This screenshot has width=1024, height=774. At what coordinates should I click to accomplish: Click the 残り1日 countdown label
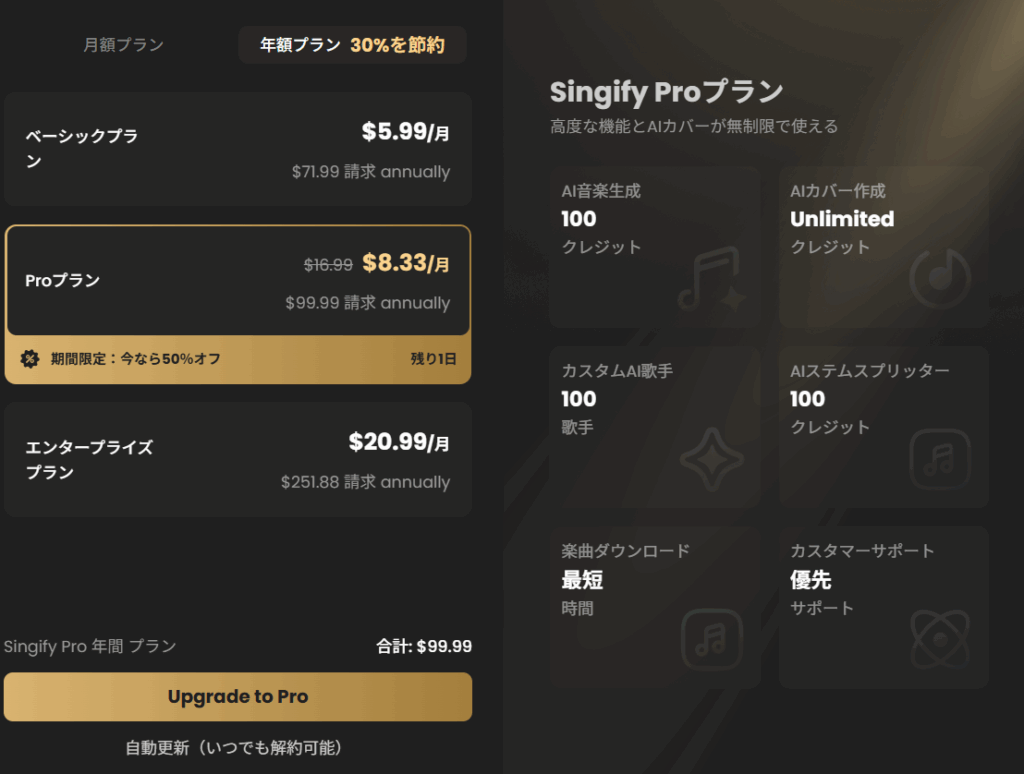pos(433,359)
